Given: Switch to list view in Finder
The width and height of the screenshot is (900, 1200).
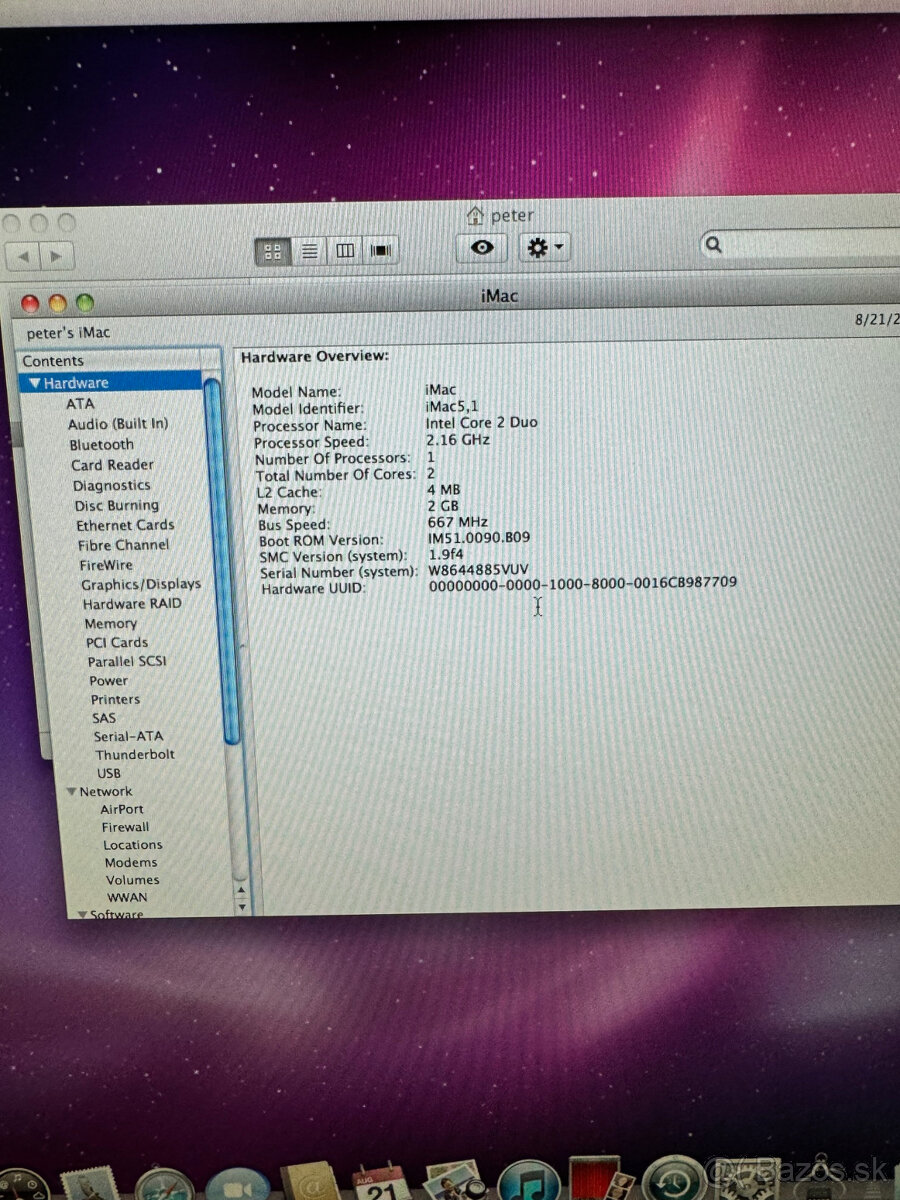Looking at the screenshot, I should click(x=310, y=251).
